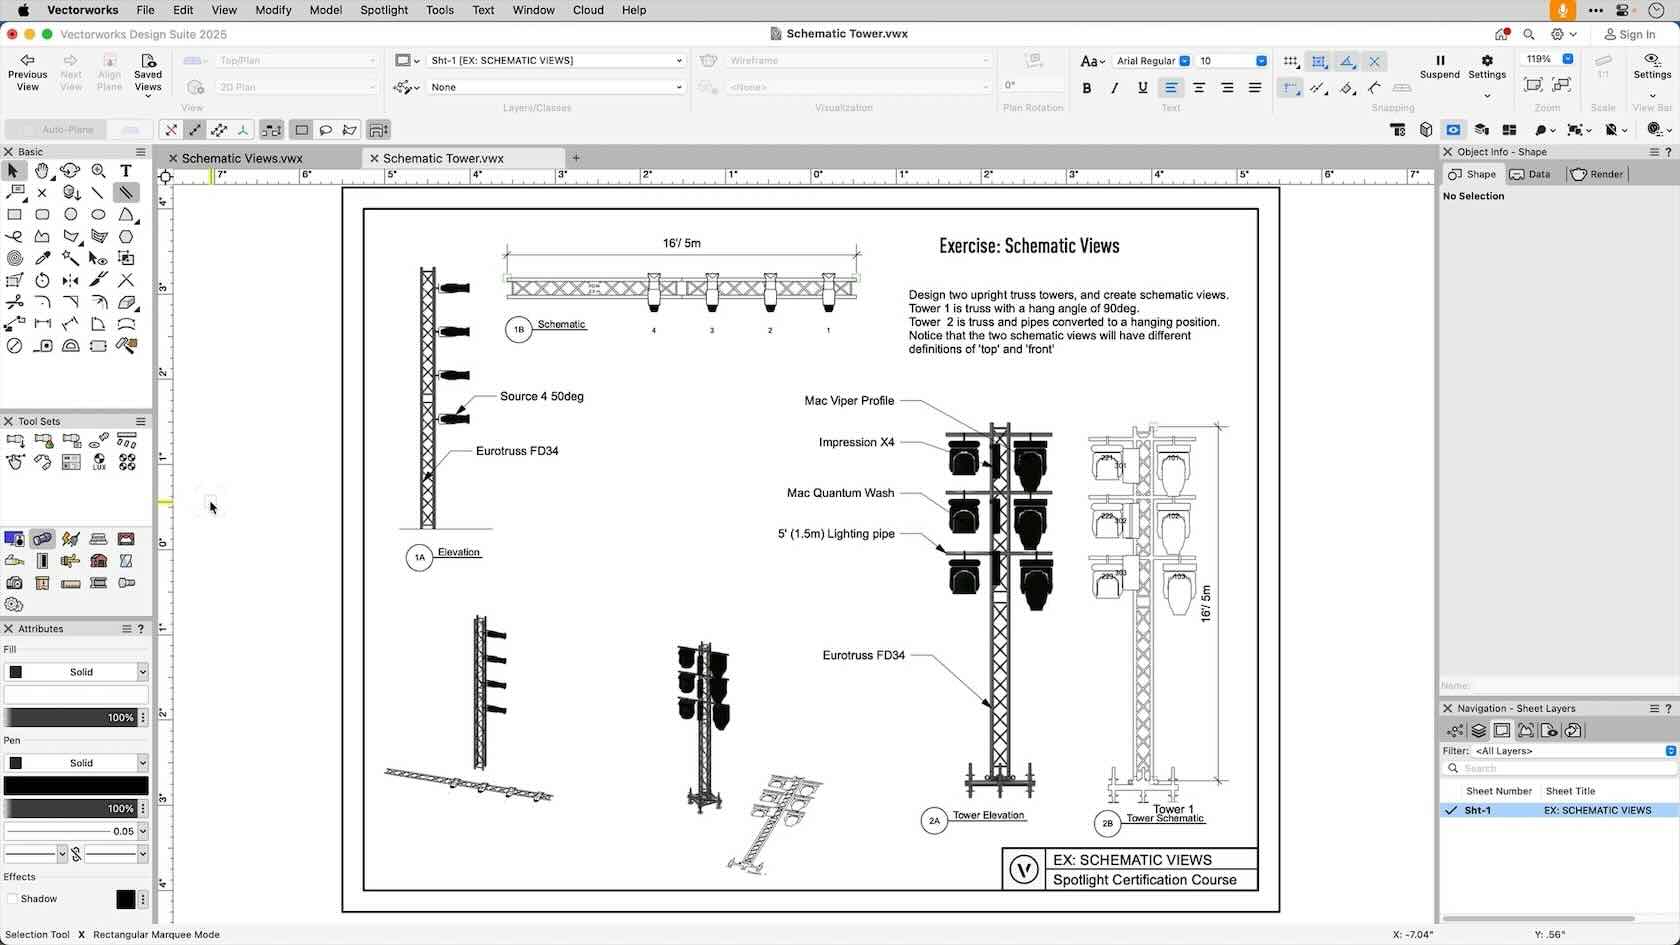Open the Spotlight menu in the menu bar
This screenshot has width=1680, height=945.
coord(384,10)
